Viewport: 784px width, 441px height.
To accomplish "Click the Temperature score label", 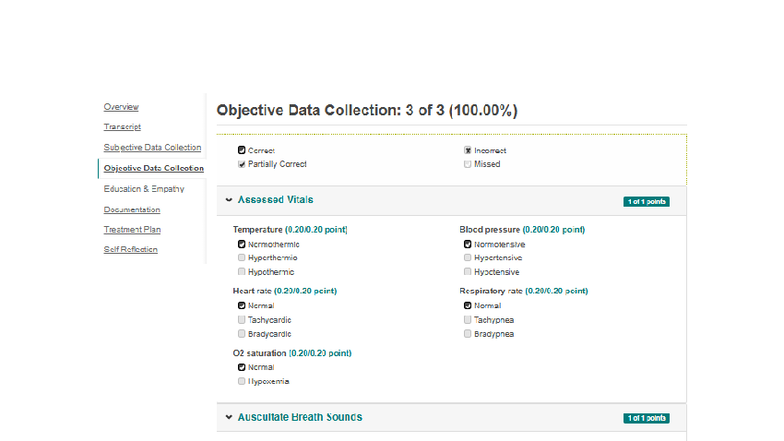I will click(x=316, y=230).
